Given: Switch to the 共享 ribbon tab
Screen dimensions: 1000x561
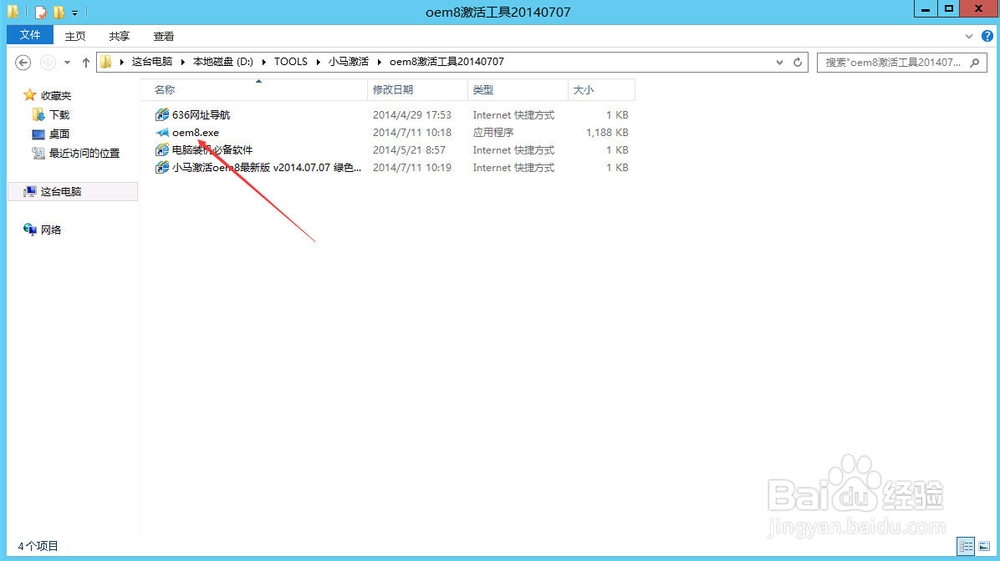Looking at the screenshot, I should tap(119, 36).
